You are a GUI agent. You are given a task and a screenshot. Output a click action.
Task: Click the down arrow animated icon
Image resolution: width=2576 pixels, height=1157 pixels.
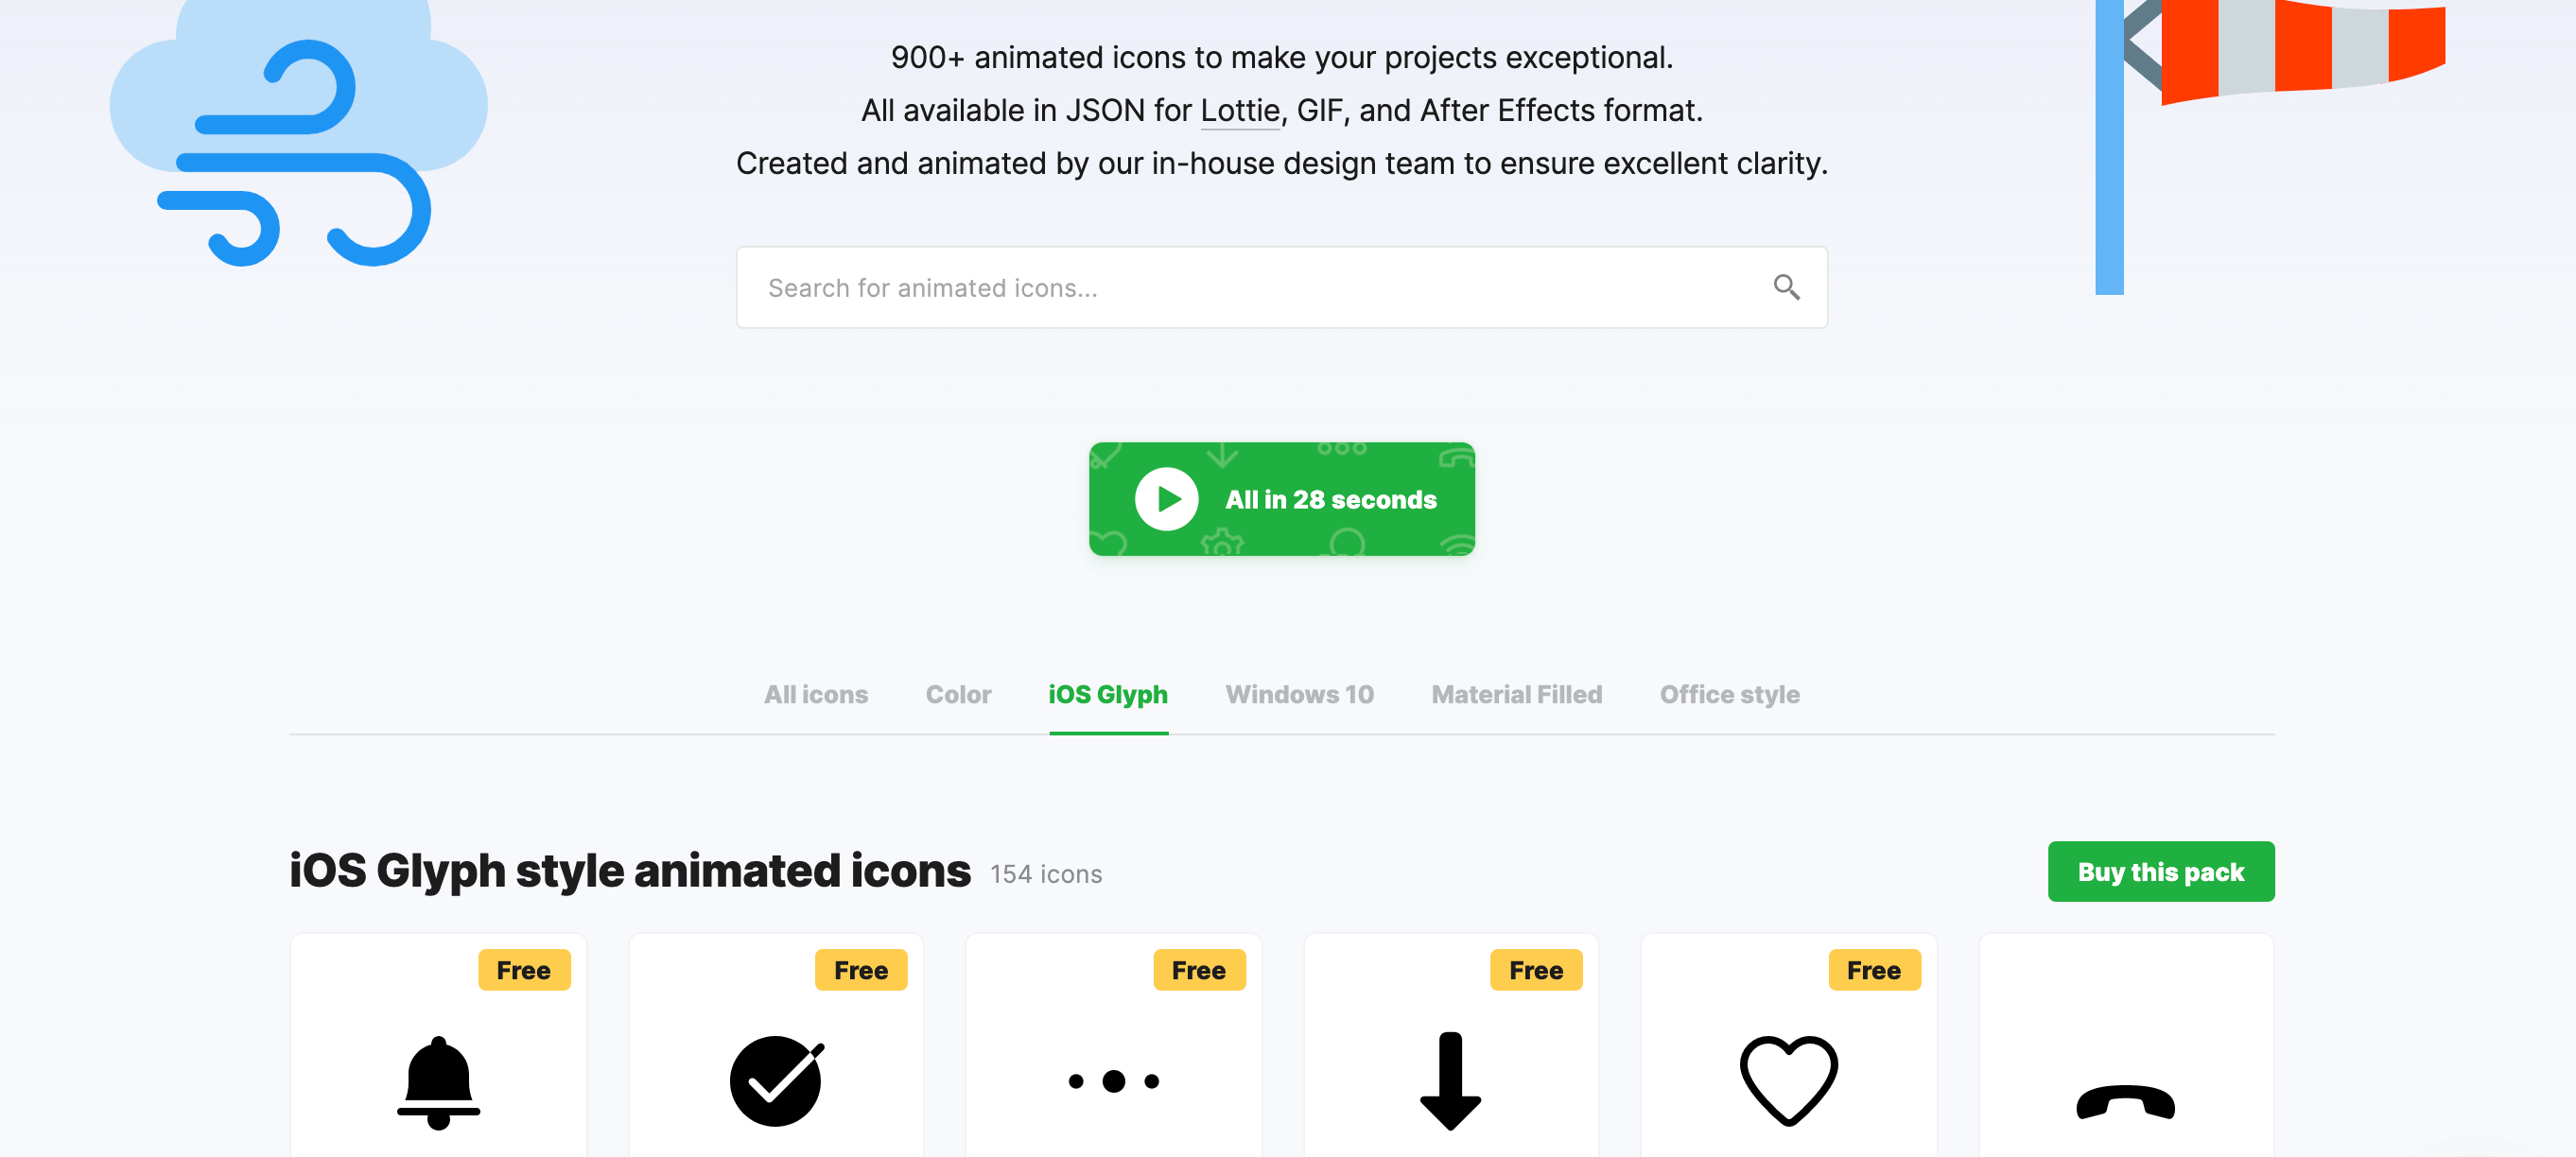click(x=1450, y=1081)
